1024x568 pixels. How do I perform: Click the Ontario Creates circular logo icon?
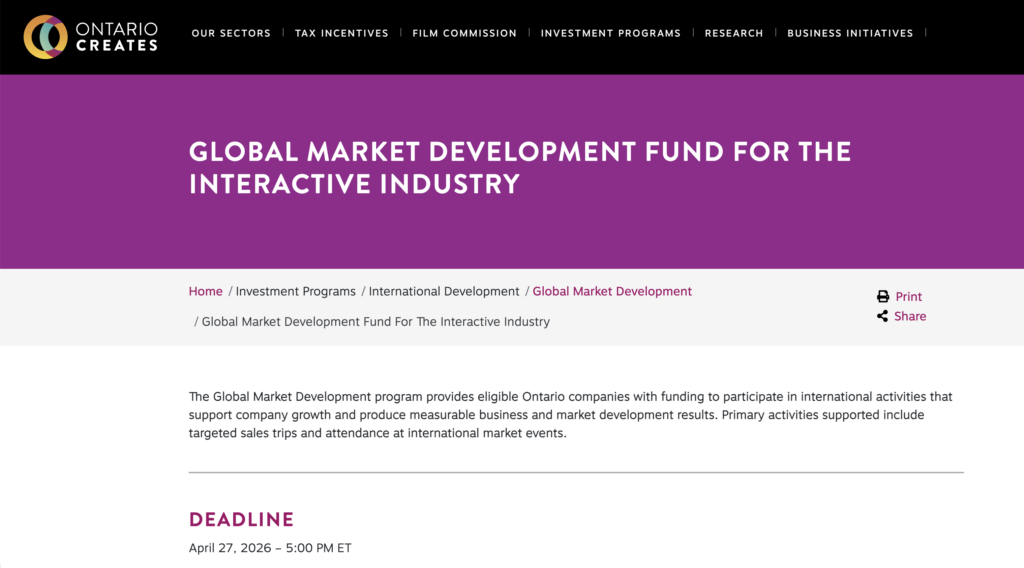point(45,37)
